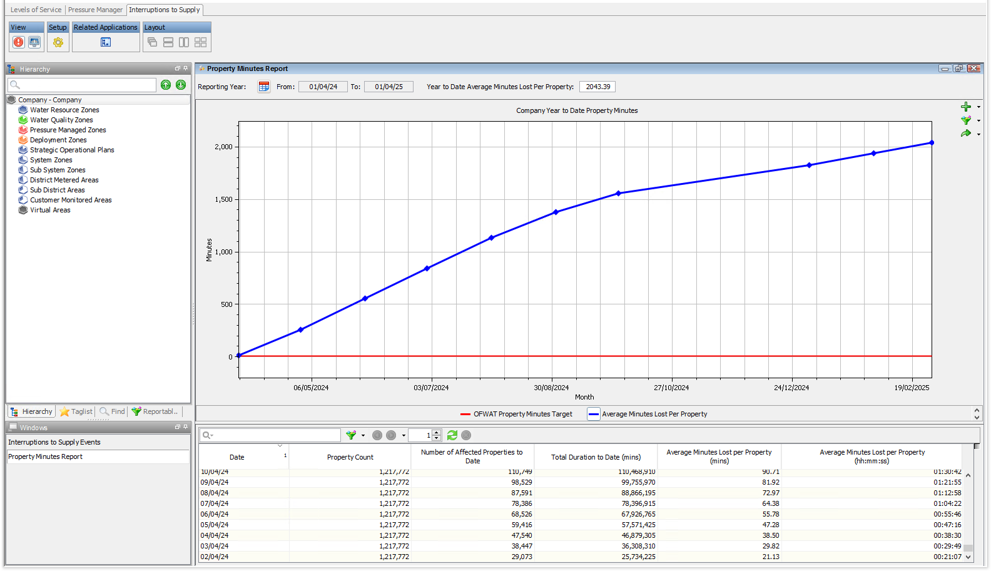
Task: Switch to the Interruptions to Supply tab
Action: (x=164, y=9)
